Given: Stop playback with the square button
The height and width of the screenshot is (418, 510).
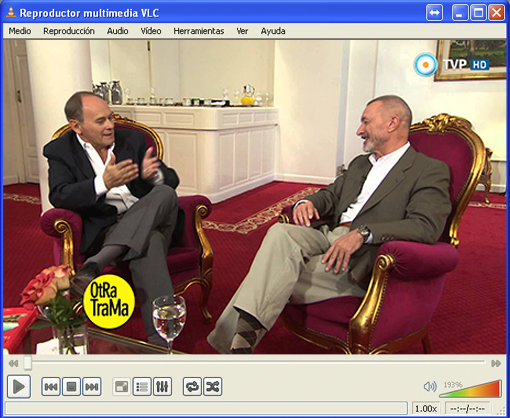Looking at the screenshot, I should [71, 387].
